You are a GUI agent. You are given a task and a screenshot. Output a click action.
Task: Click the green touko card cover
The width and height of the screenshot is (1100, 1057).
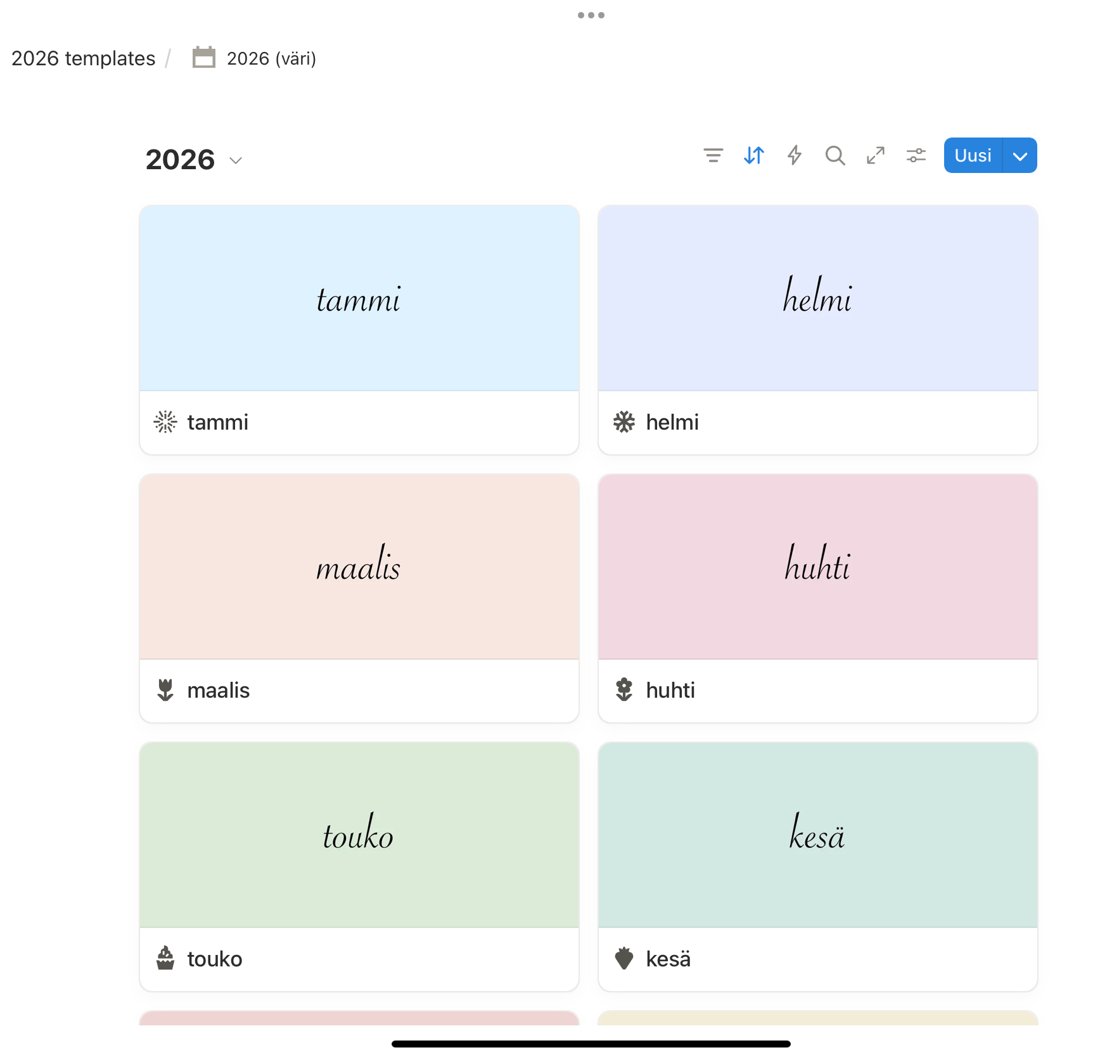click(359, 834)
